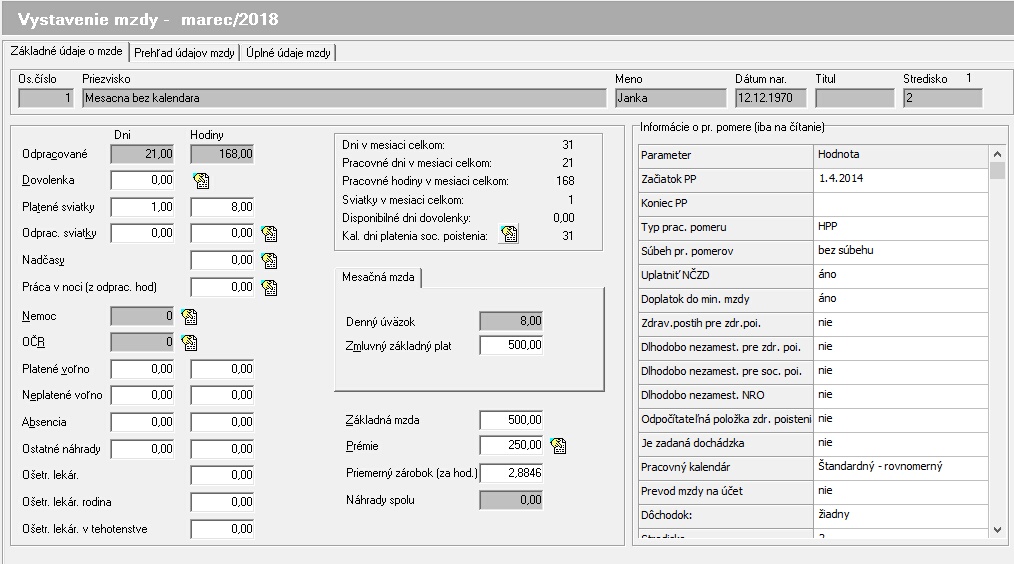This screenshot has width=1014, height=564.
Task: Open the Nadčasy detail icon
Action: pyautogui.click(x=269, y=261)
